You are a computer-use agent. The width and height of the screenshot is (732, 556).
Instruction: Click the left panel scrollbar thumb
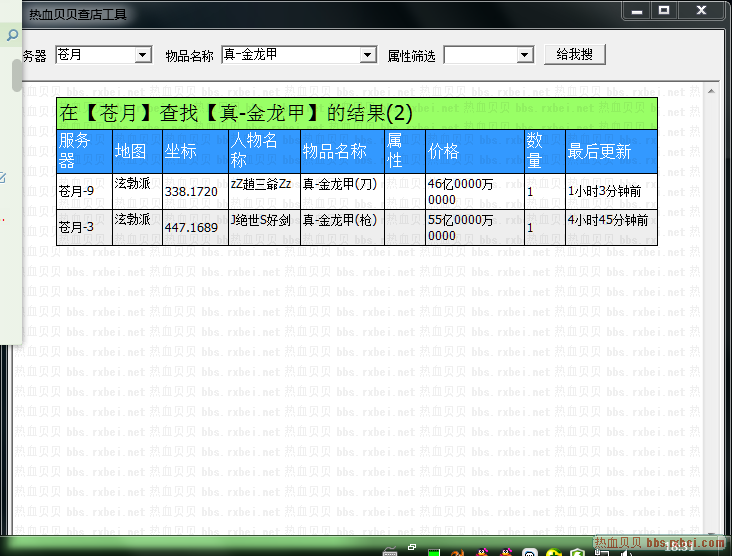pyautogui.click(x=17, y=75)
